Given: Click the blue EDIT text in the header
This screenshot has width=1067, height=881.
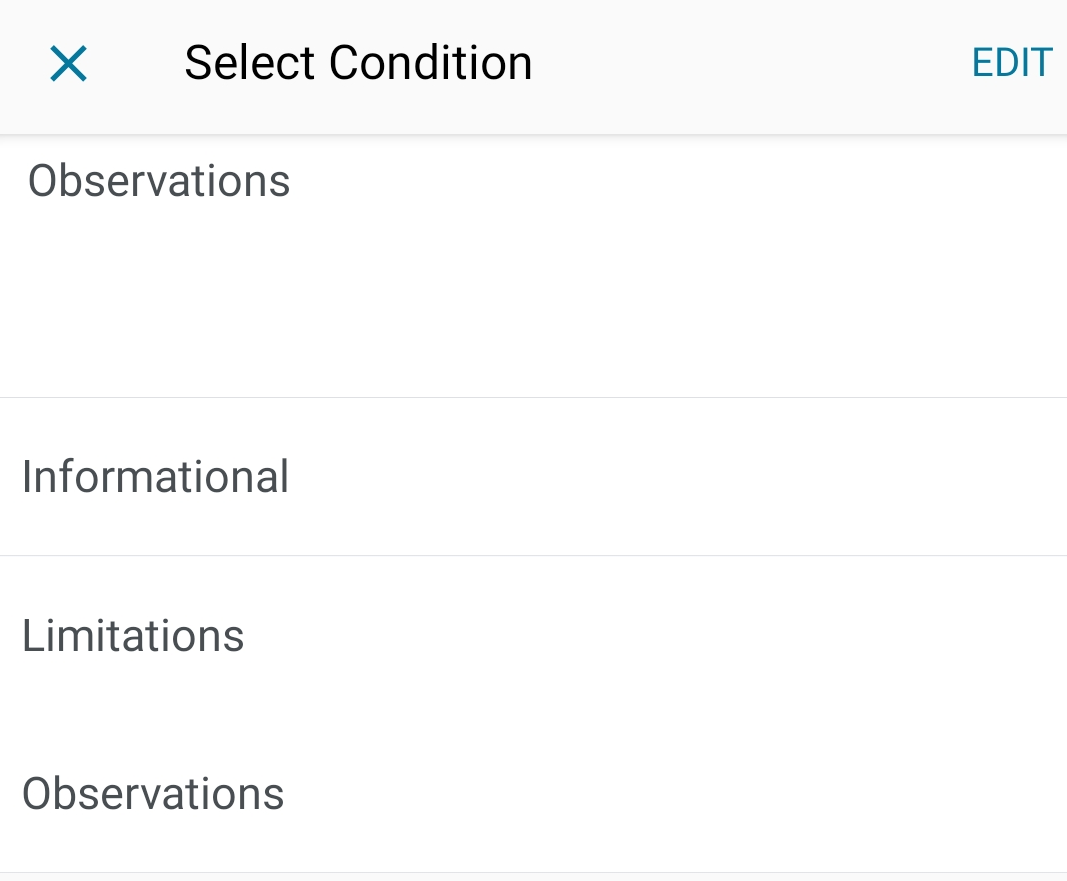Looking at the screenshot, I should click(1011, 63).
